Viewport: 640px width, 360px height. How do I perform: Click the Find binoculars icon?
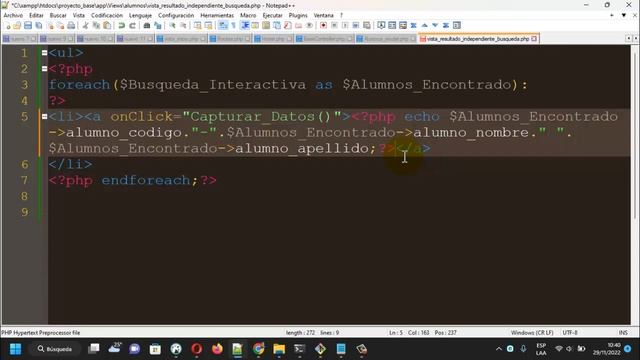146,25
